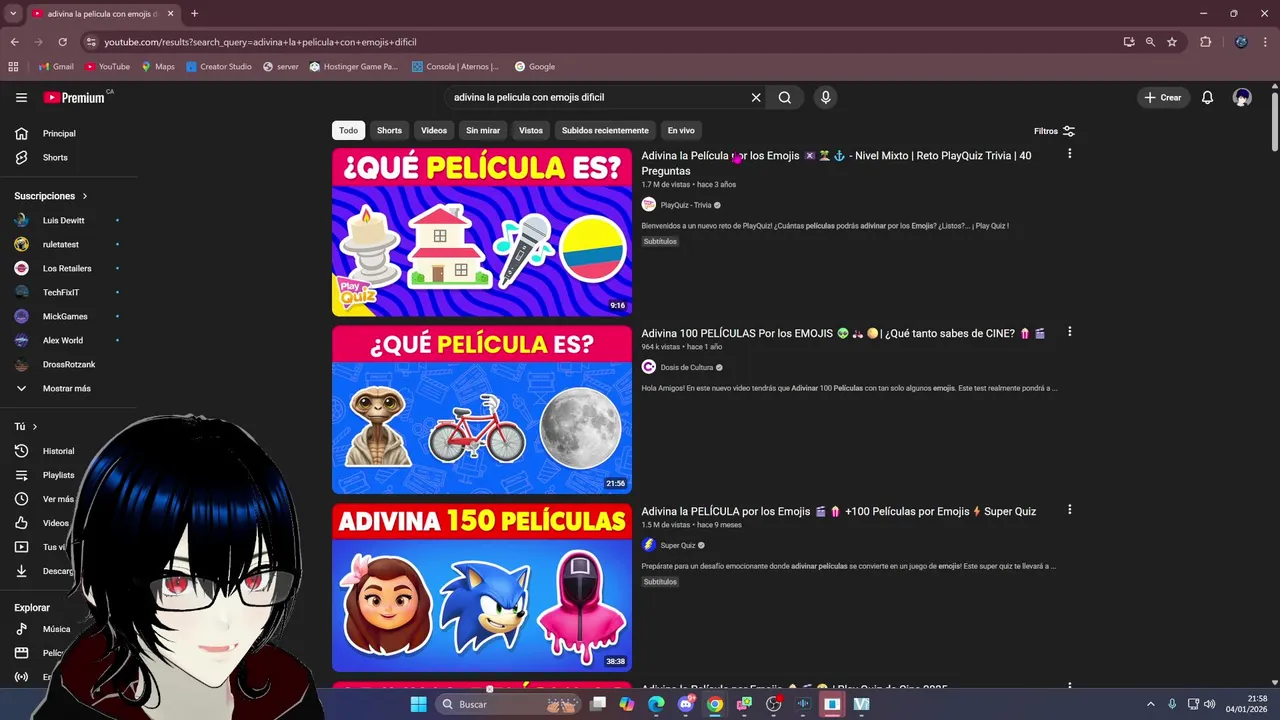This screenshot has height=720, width=1280.
Task: Select the Todo filter chip
Action: tap(348, 130)
